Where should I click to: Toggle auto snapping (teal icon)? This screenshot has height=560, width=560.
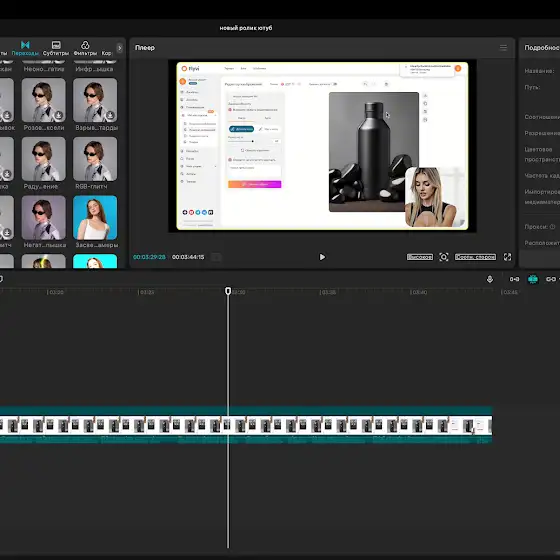point(533,279)
